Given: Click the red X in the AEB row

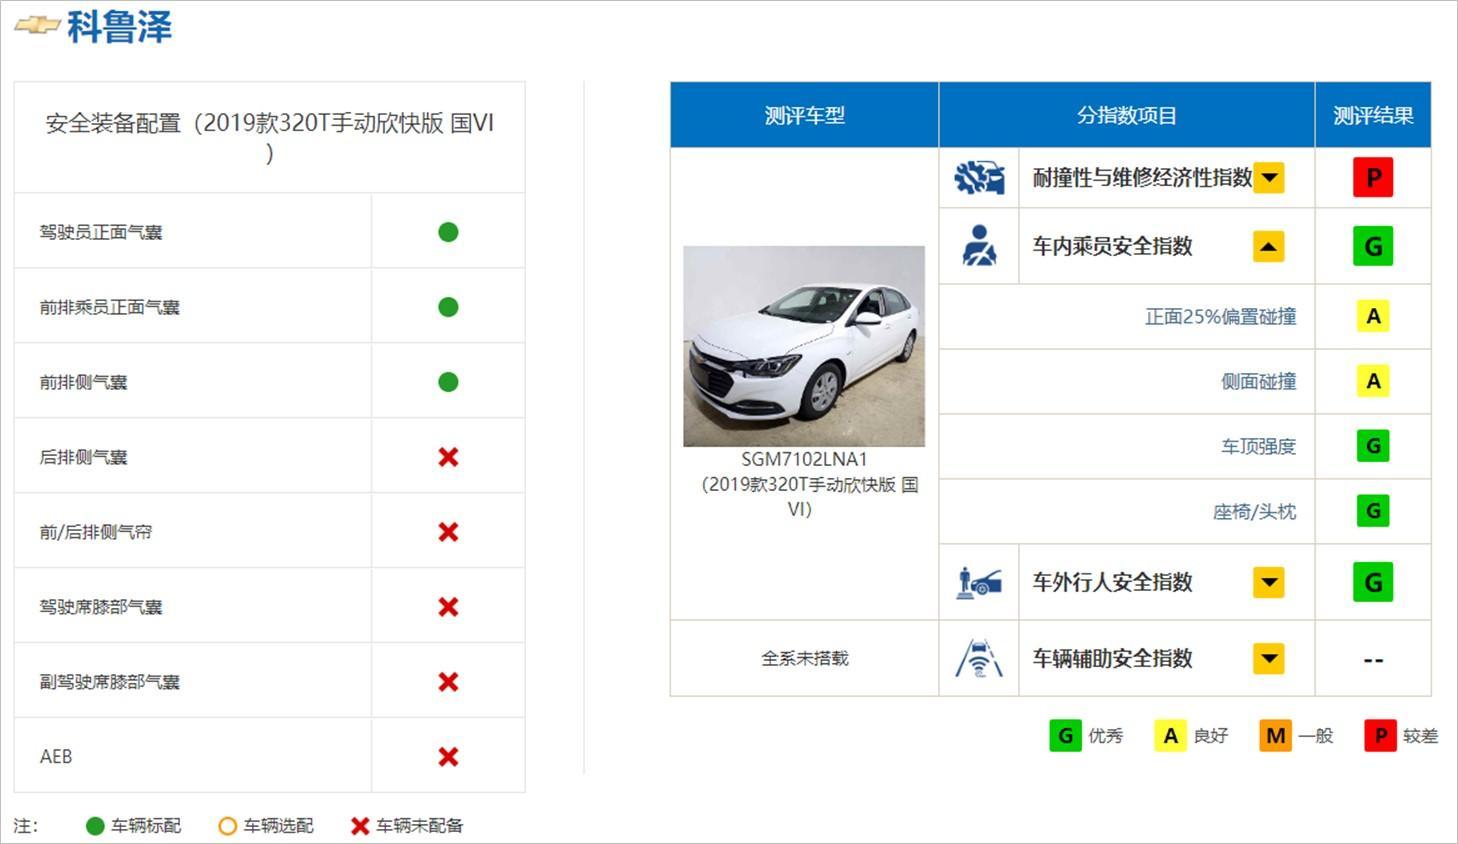Looking at the screenshot, I should 448,757.
